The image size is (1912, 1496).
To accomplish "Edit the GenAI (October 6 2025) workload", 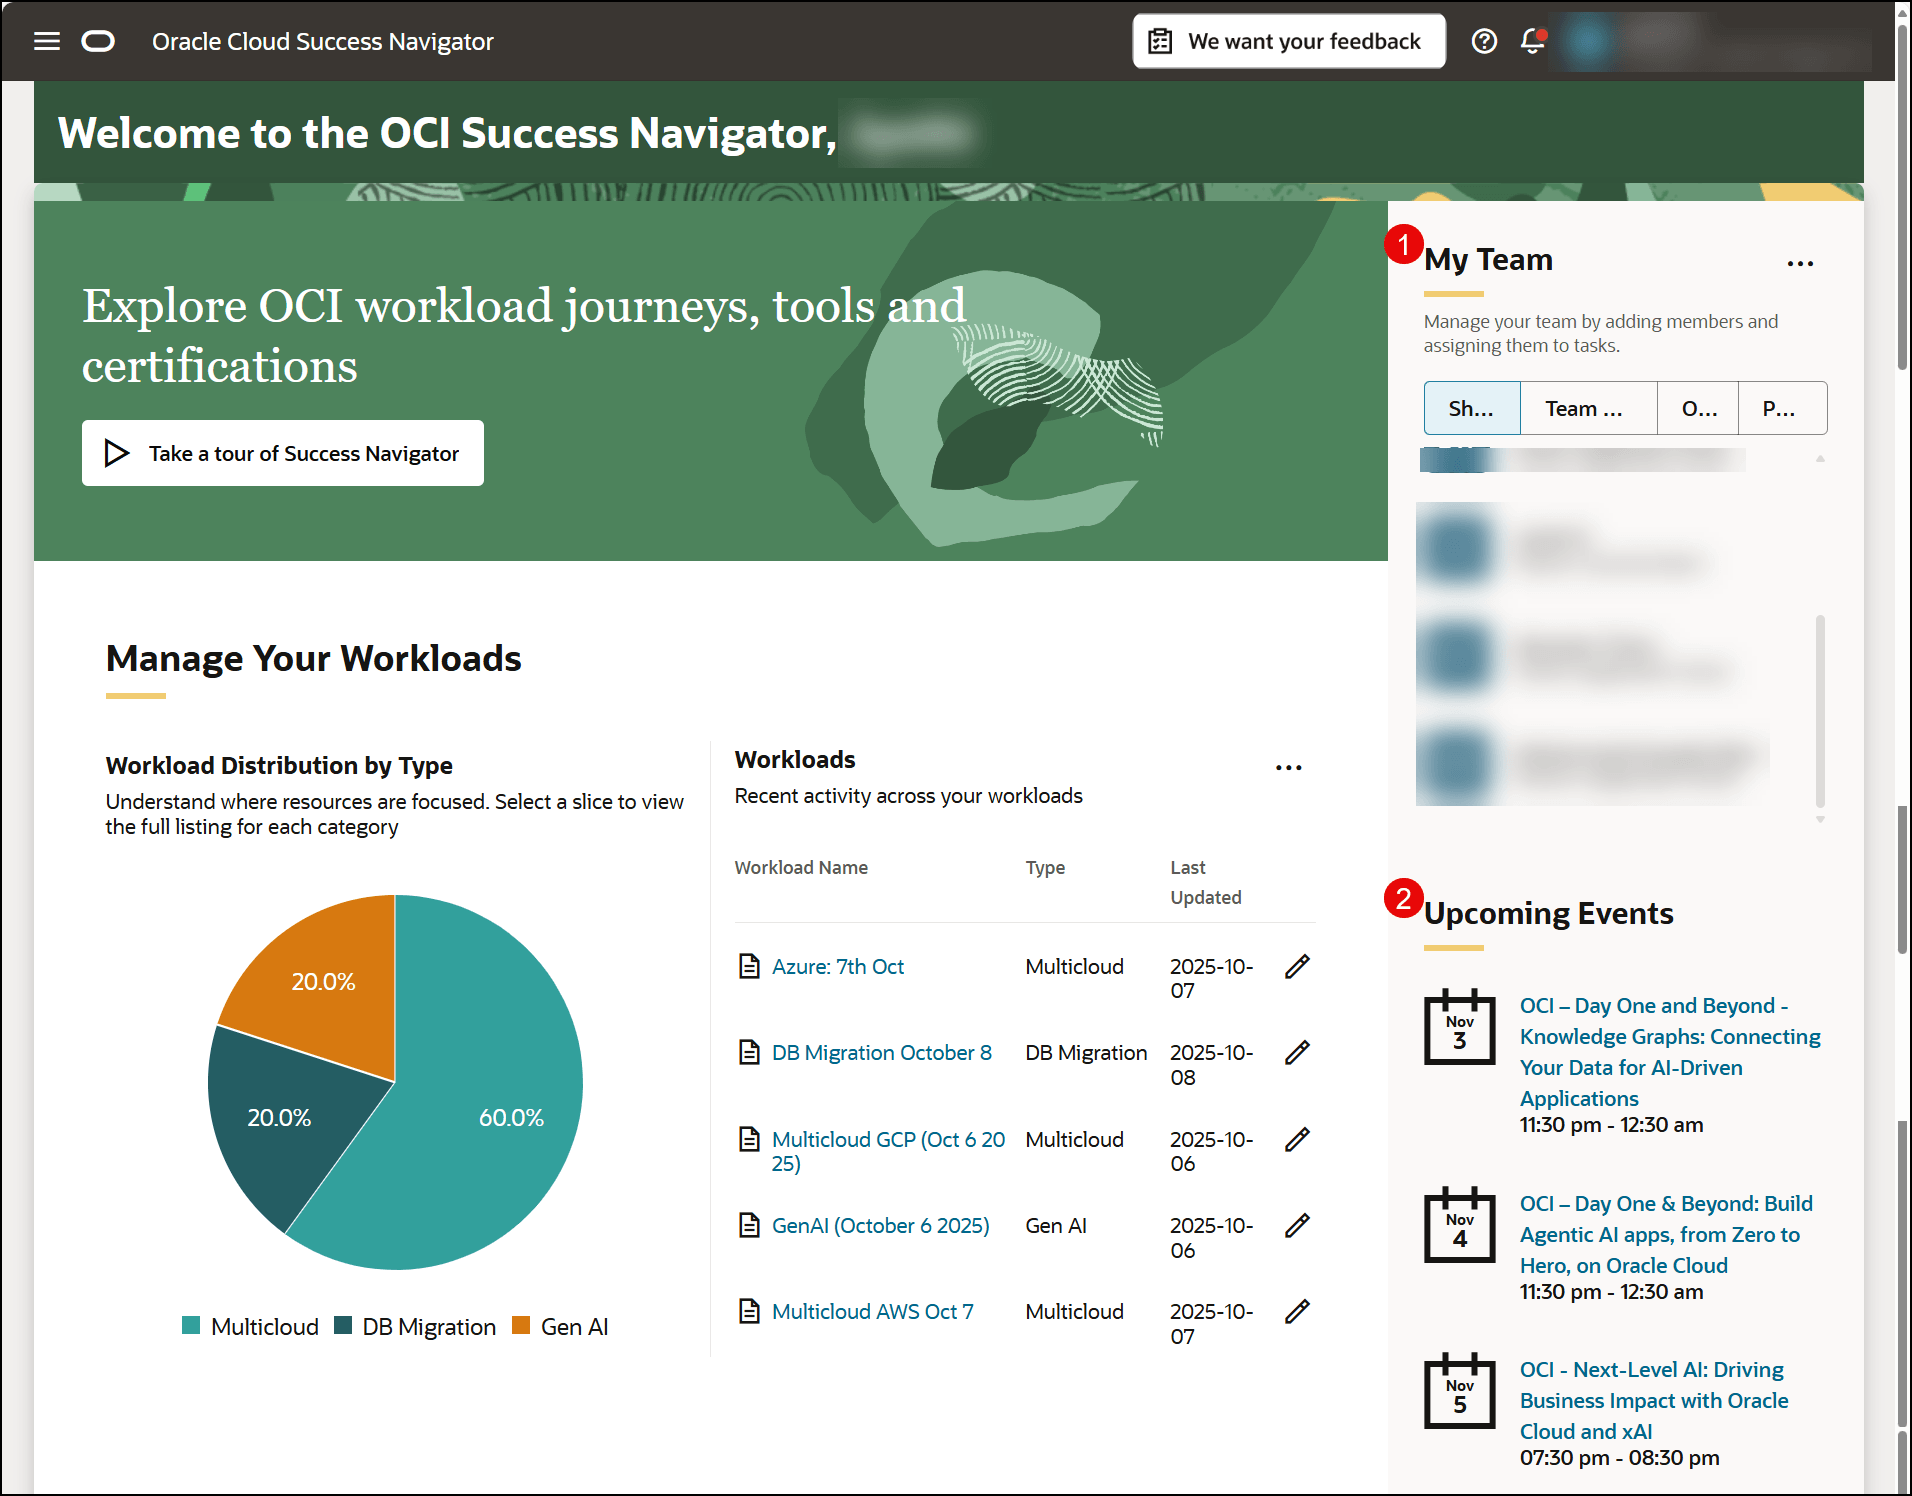I will pos(1297,1225).
